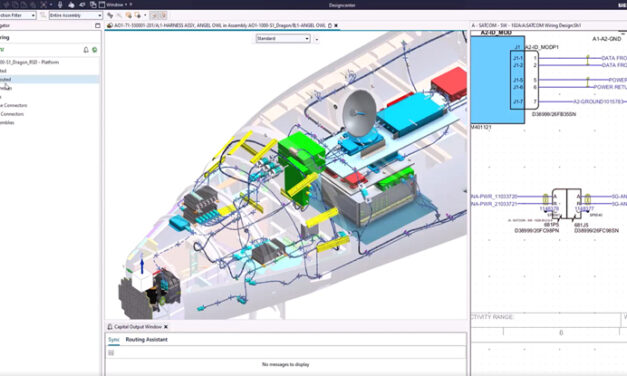Select the blue A2-ID_MOD block in the schematic
The image size is (627, 376).
(497, 80)
